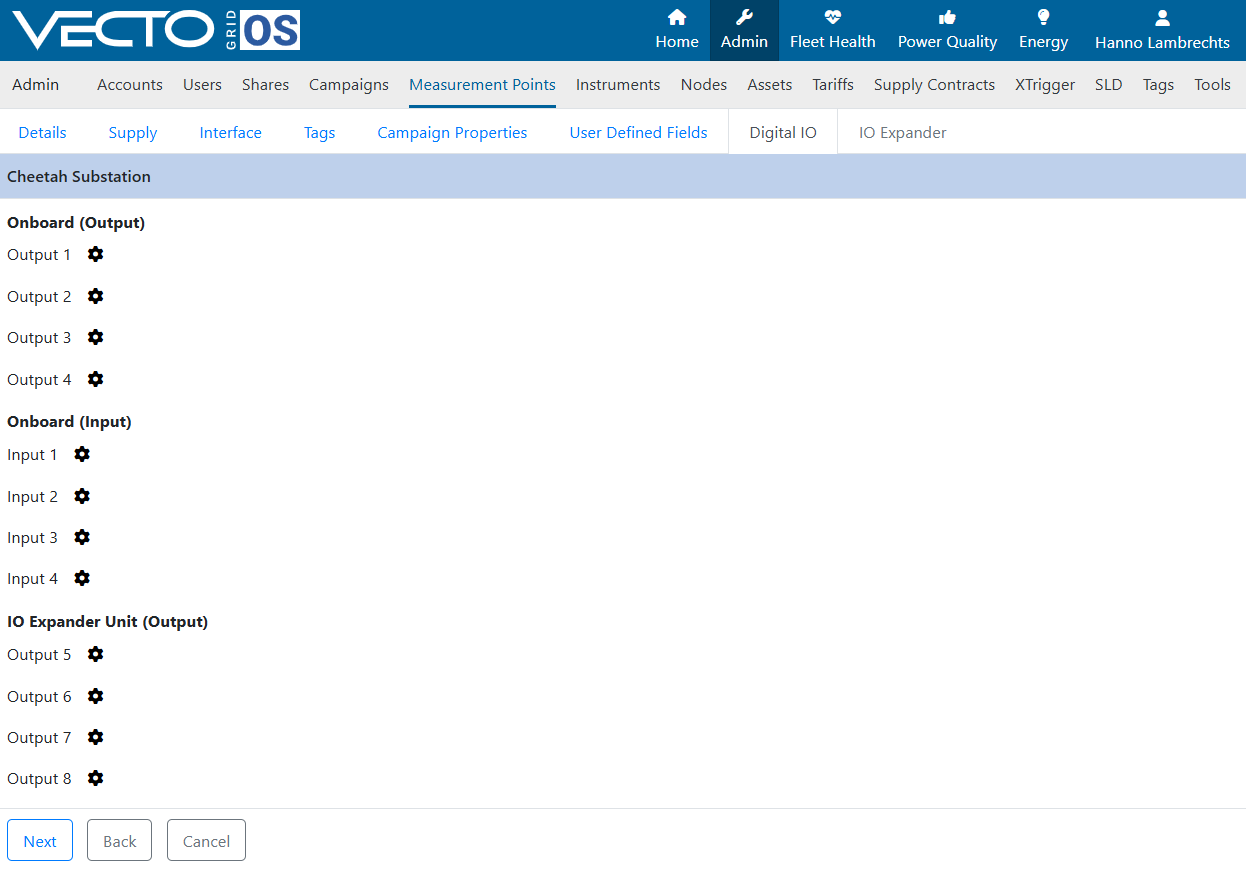Click the Onboard (Output) heading
This screenshot has width=1246, height=870.
(76, 222)
